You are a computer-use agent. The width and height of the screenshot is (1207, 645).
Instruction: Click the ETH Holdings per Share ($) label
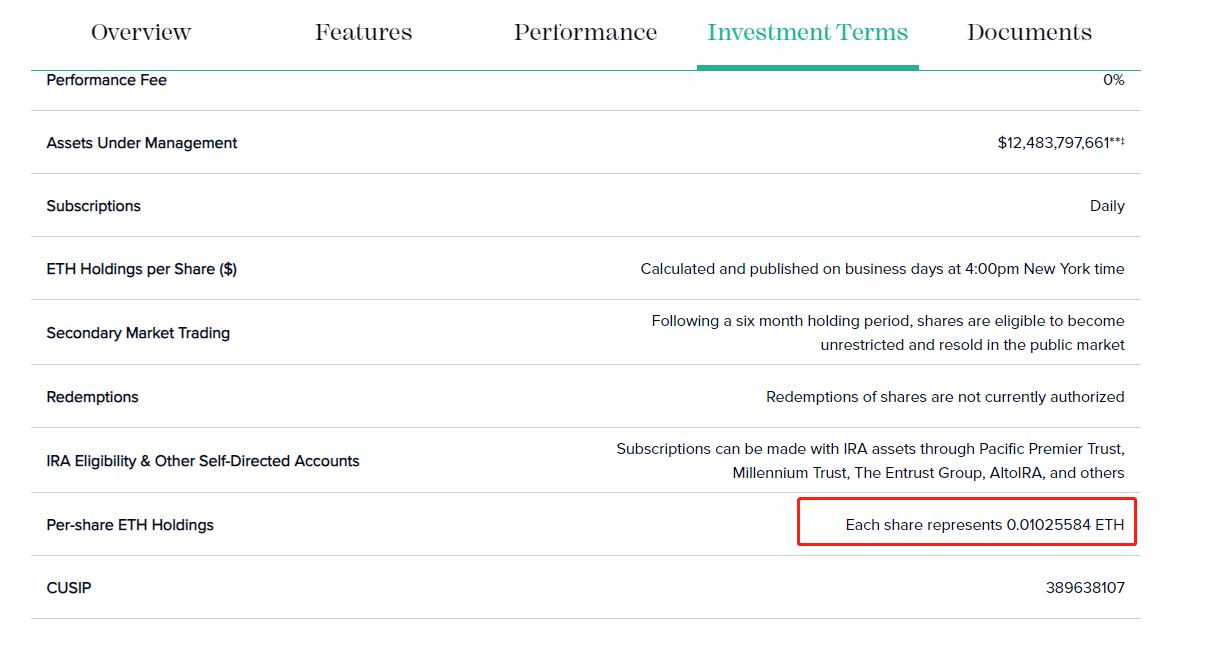(x=141, y=269)
